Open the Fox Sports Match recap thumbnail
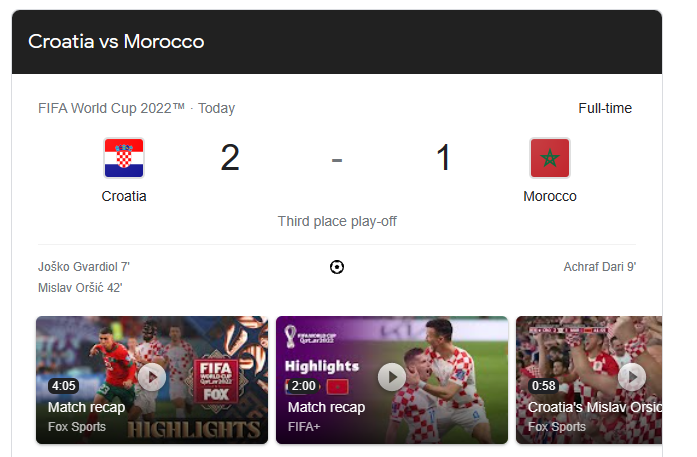 tap(152, 380)
